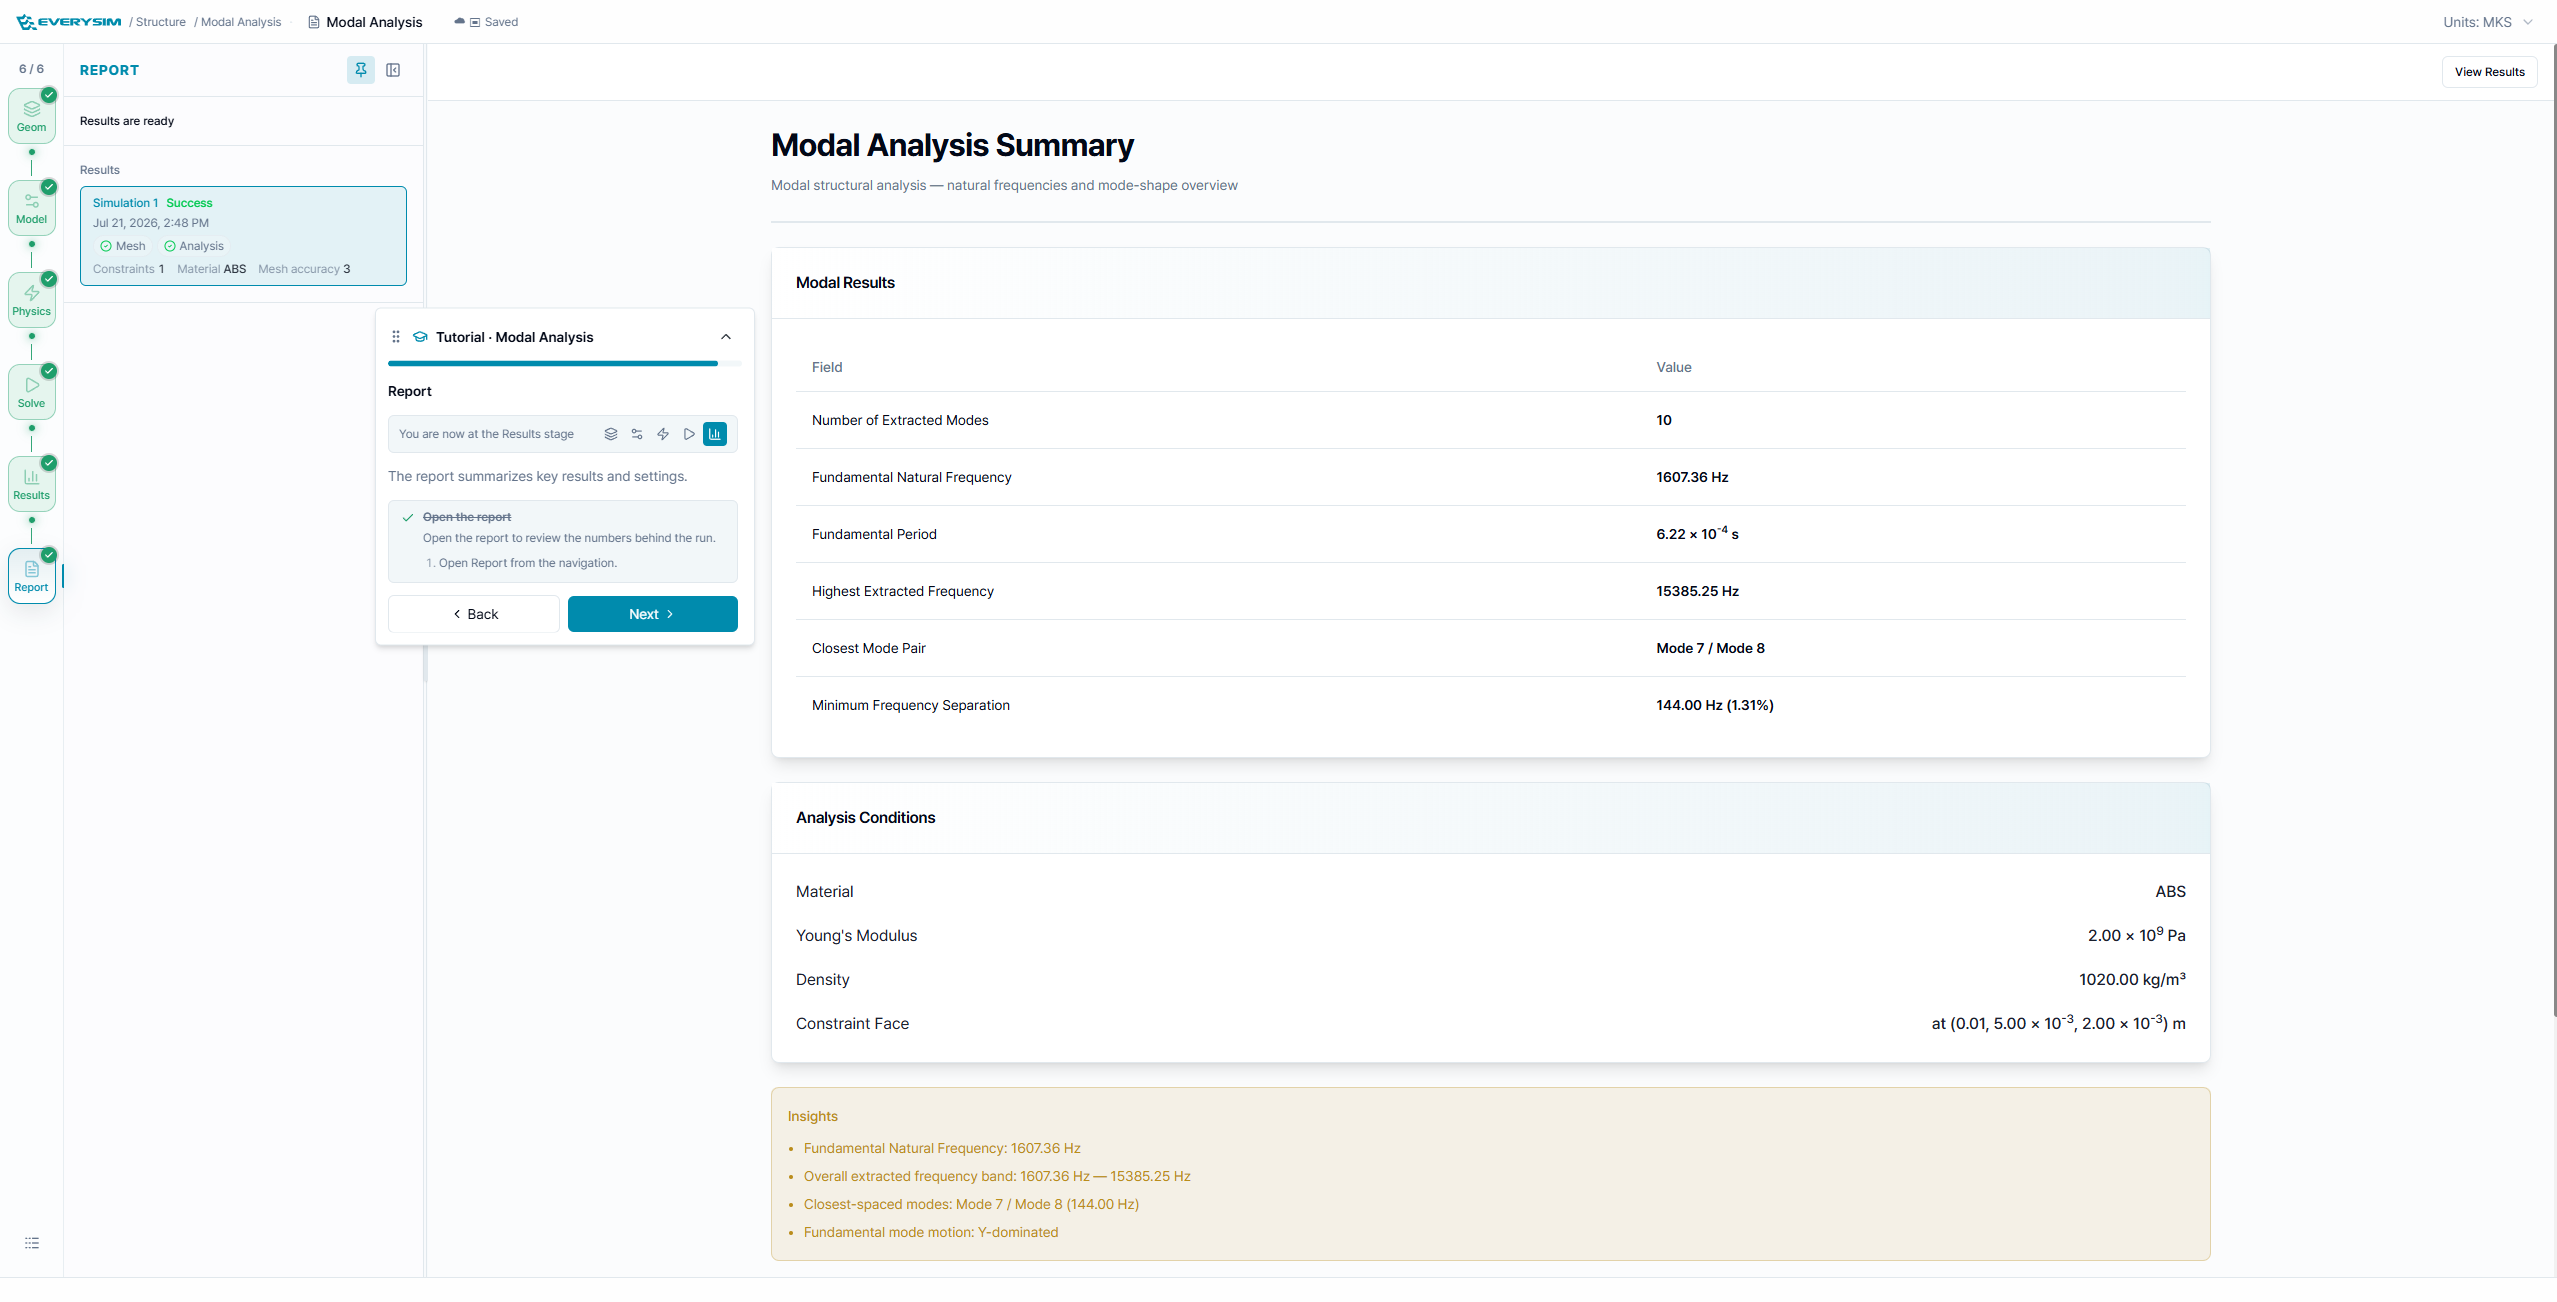Click the 'Constraint Face' label
Image resolution: width=2557 pixels, height=1302 pixels.
(x=852, y=1024)
